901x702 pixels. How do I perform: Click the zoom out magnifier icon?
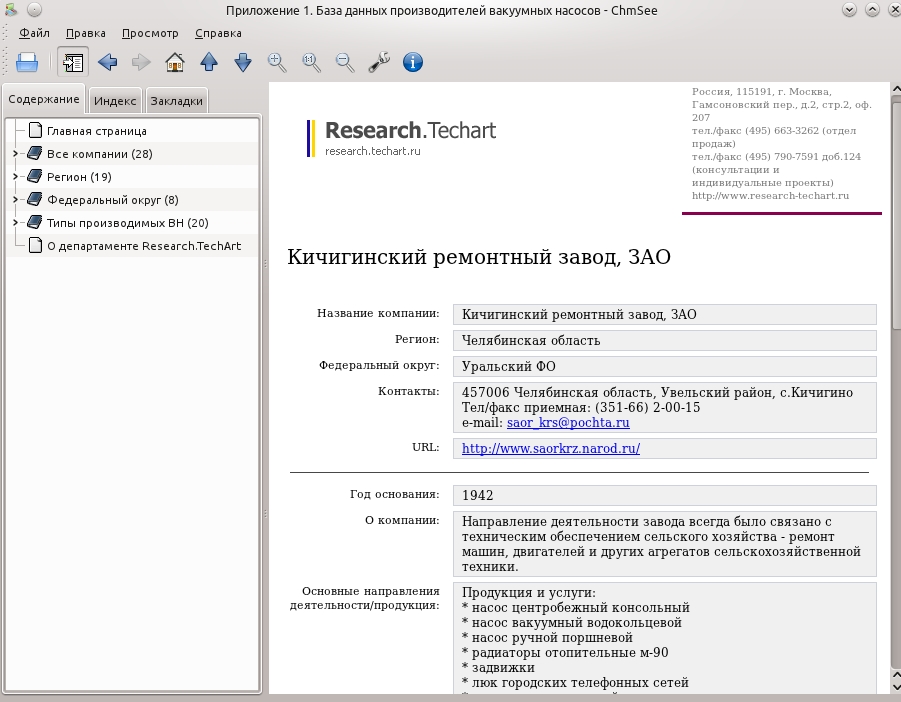coord(345,62)
